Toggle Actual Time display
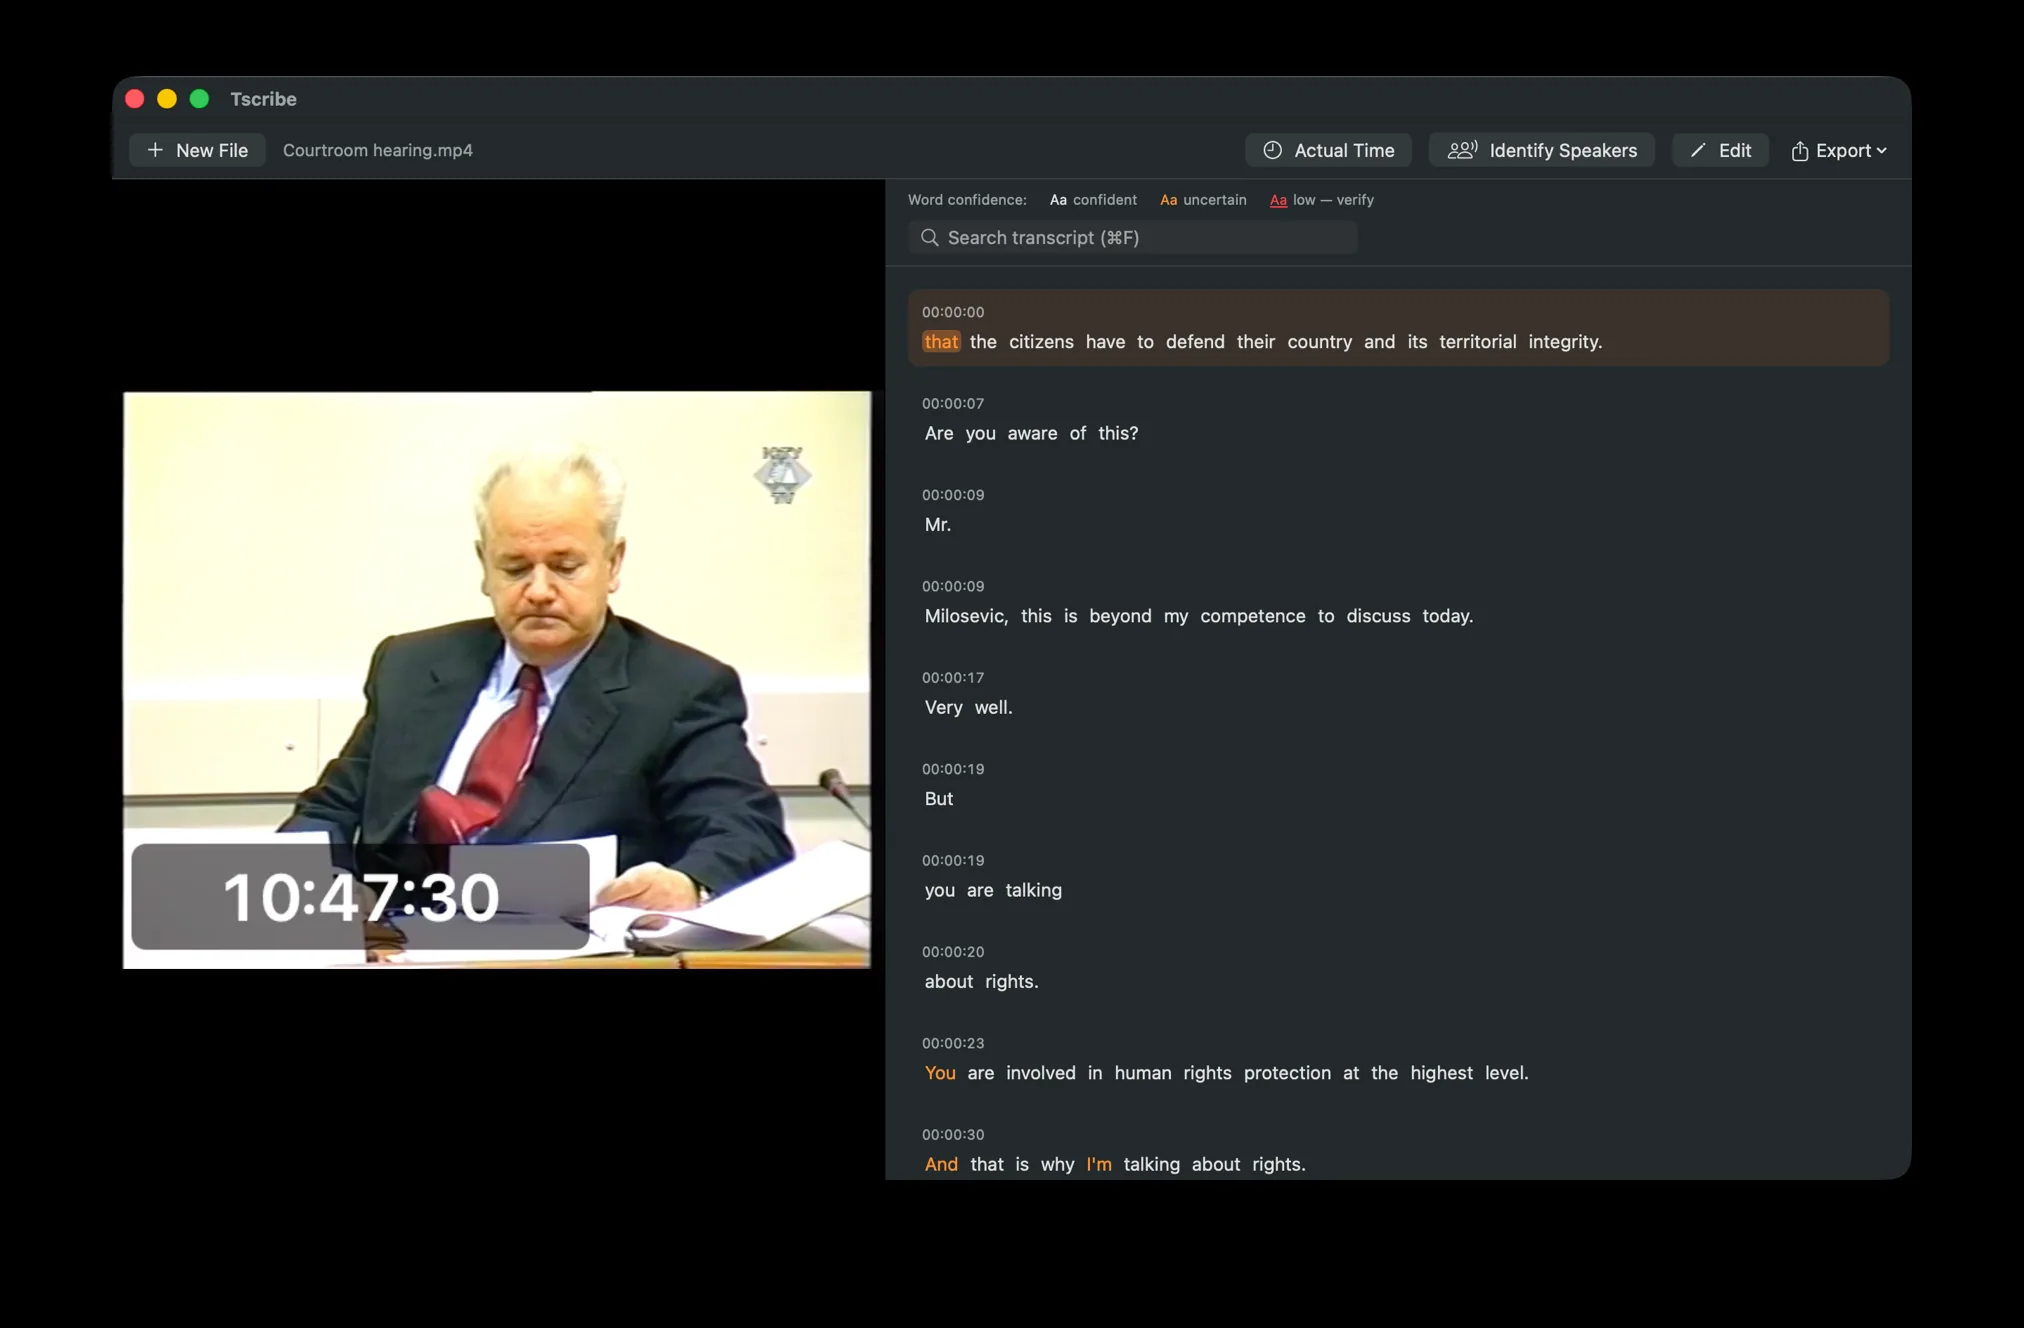Image resolution: width=2024 pixels, height=1328 pixels. click(x=1328, y=150)
